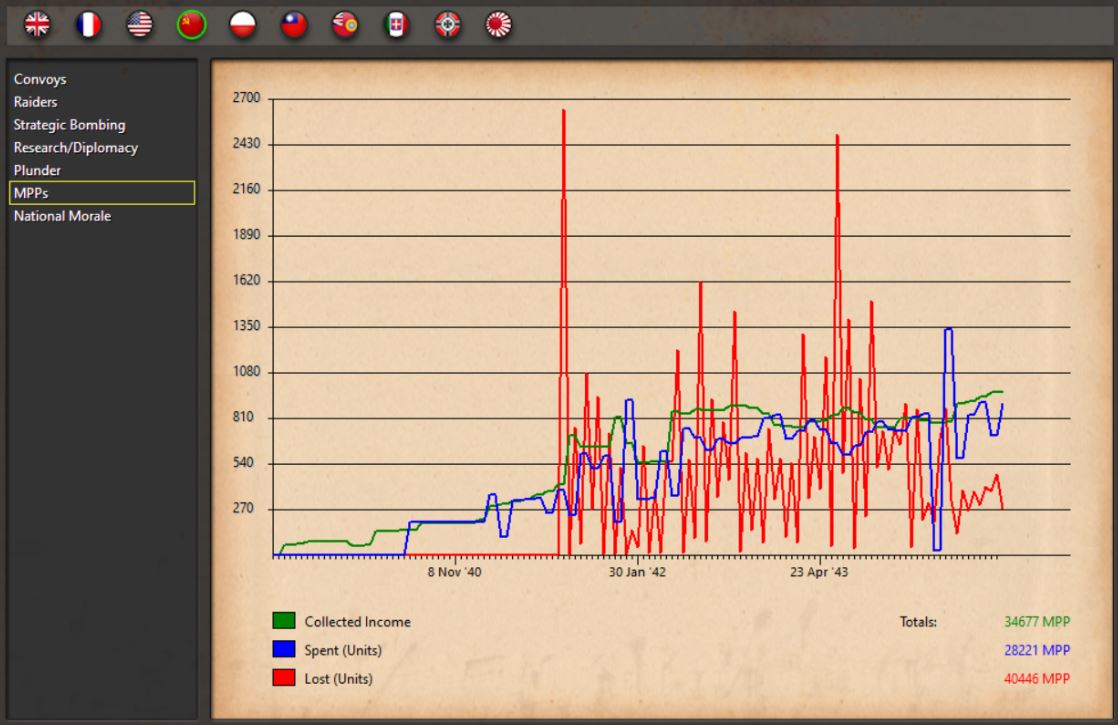Open the Raiders statistics

coord(36,102)
